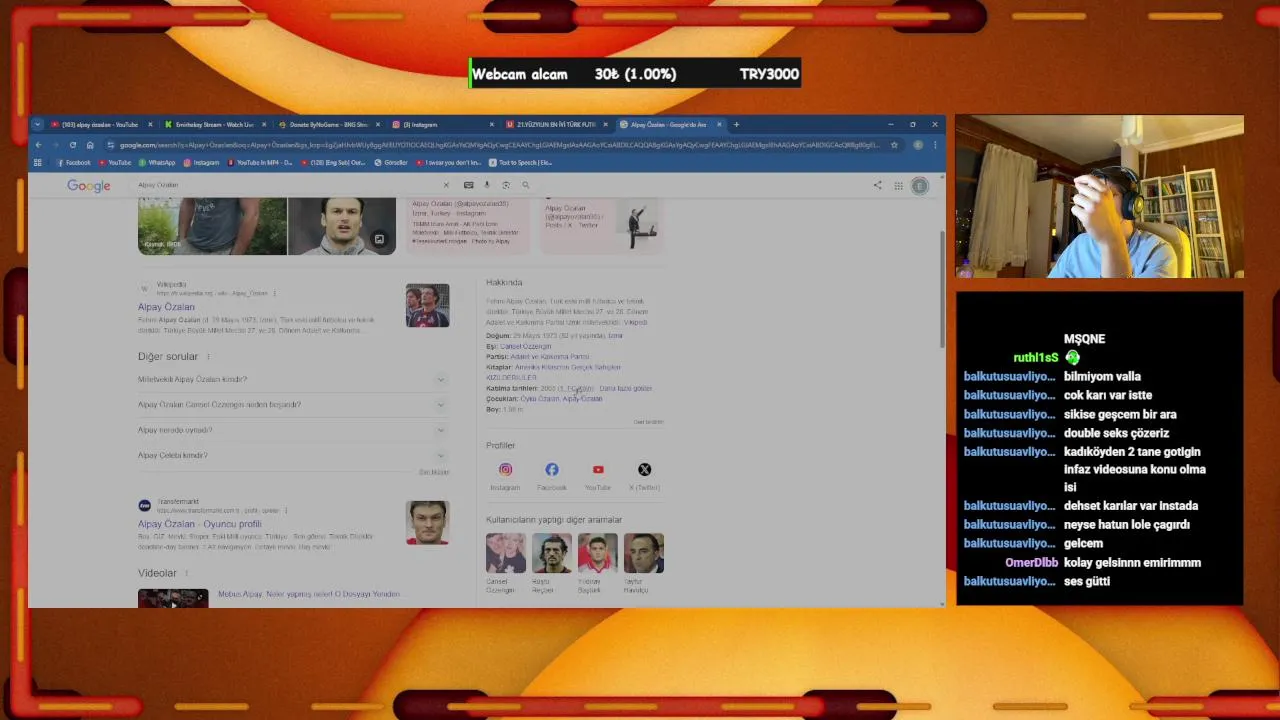Open the Adalet ve Kalkınma Partisi link
1280x720 pixels.
pos(550,357)
